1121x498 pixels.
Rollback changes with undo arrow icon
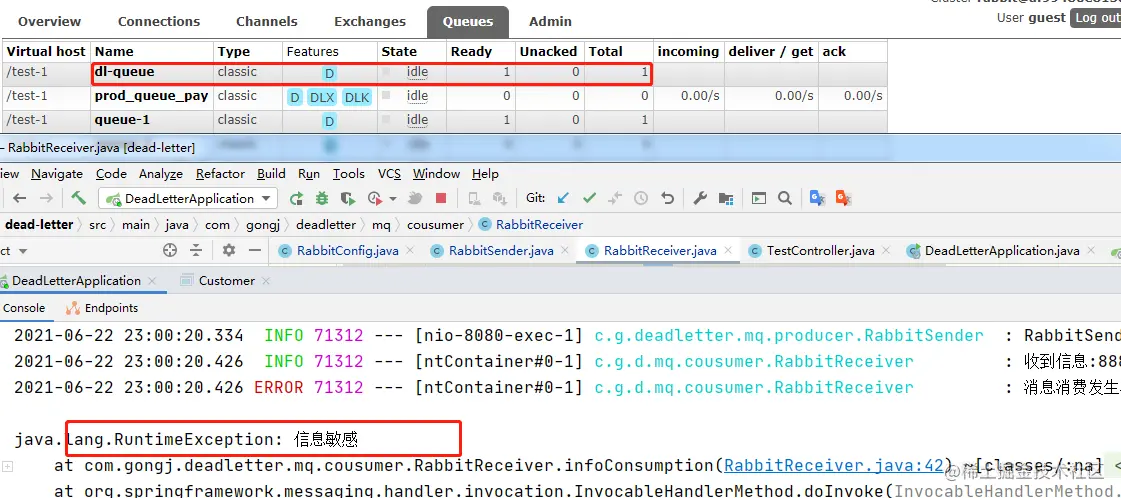click(667, 198)
